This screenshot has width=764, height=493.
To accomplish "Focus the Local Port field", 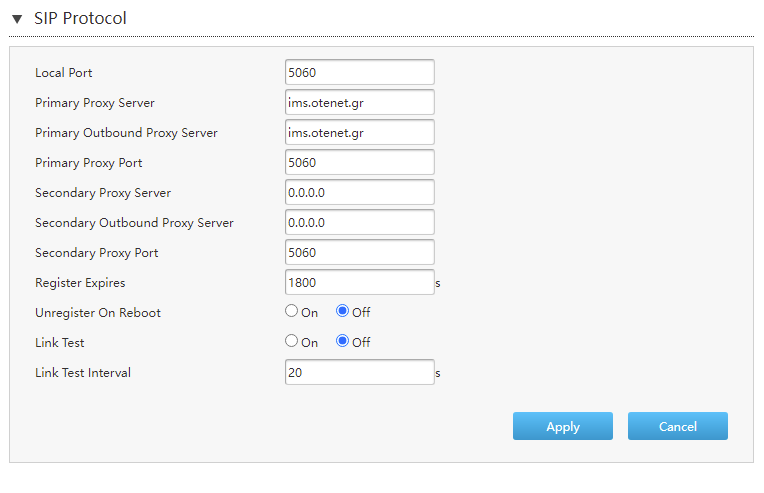I will click(x=360, y=72).
